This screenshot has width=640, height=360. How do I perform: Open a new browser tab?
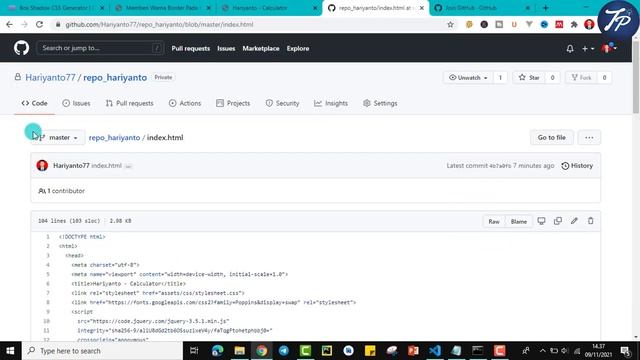click(x=546, y=8)
